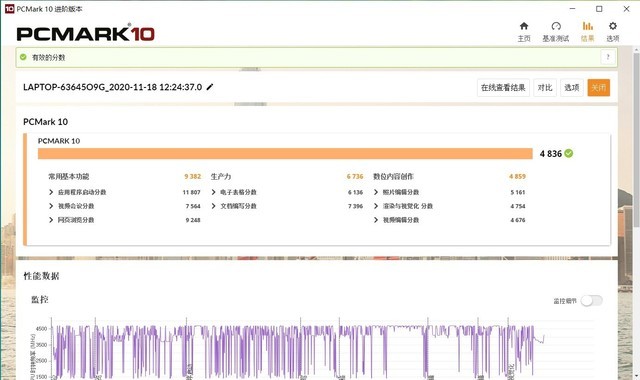
Task: Click the score value 7 564
Action: click(x=193, y=206)
